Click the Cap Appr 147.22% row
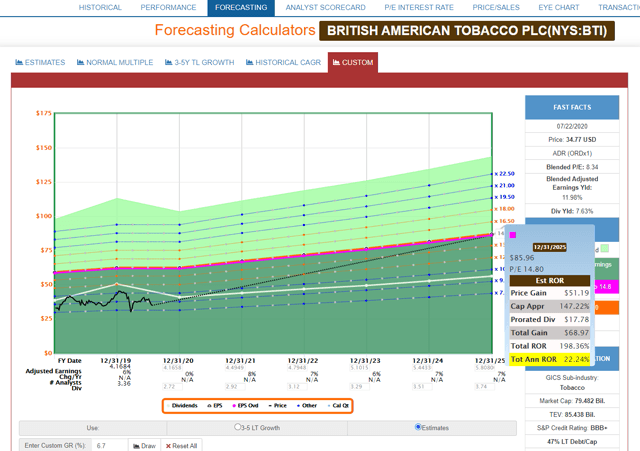 550,307
